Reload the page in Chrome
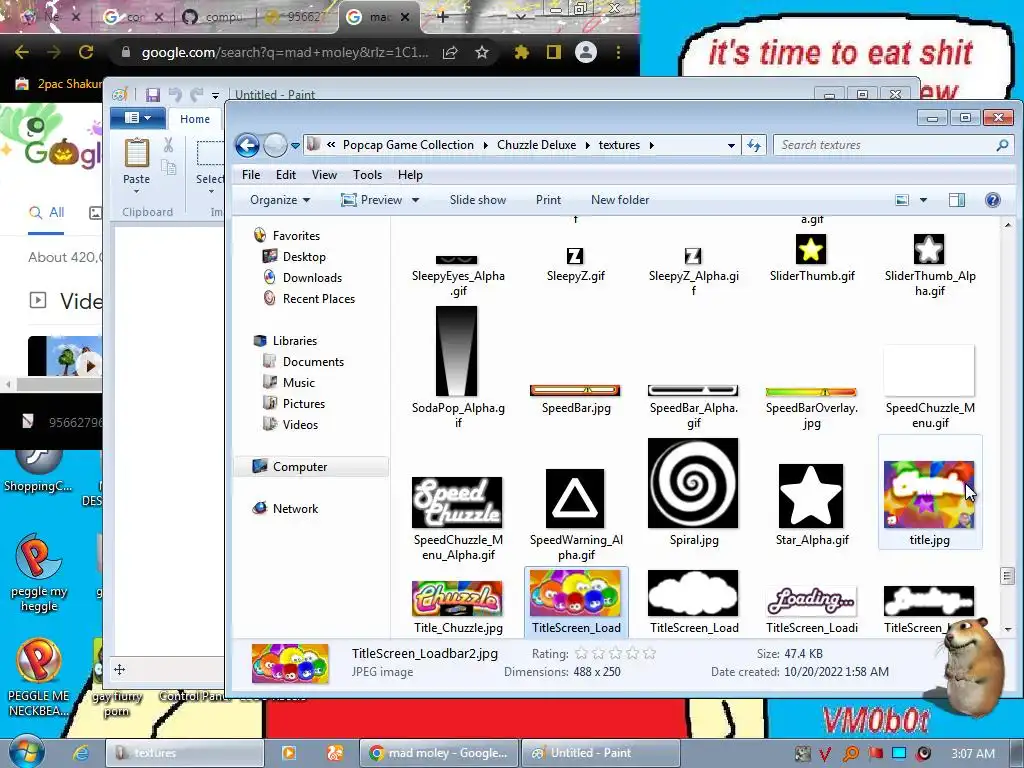Screen dimensions: 1024x768 tap(86, 52)
